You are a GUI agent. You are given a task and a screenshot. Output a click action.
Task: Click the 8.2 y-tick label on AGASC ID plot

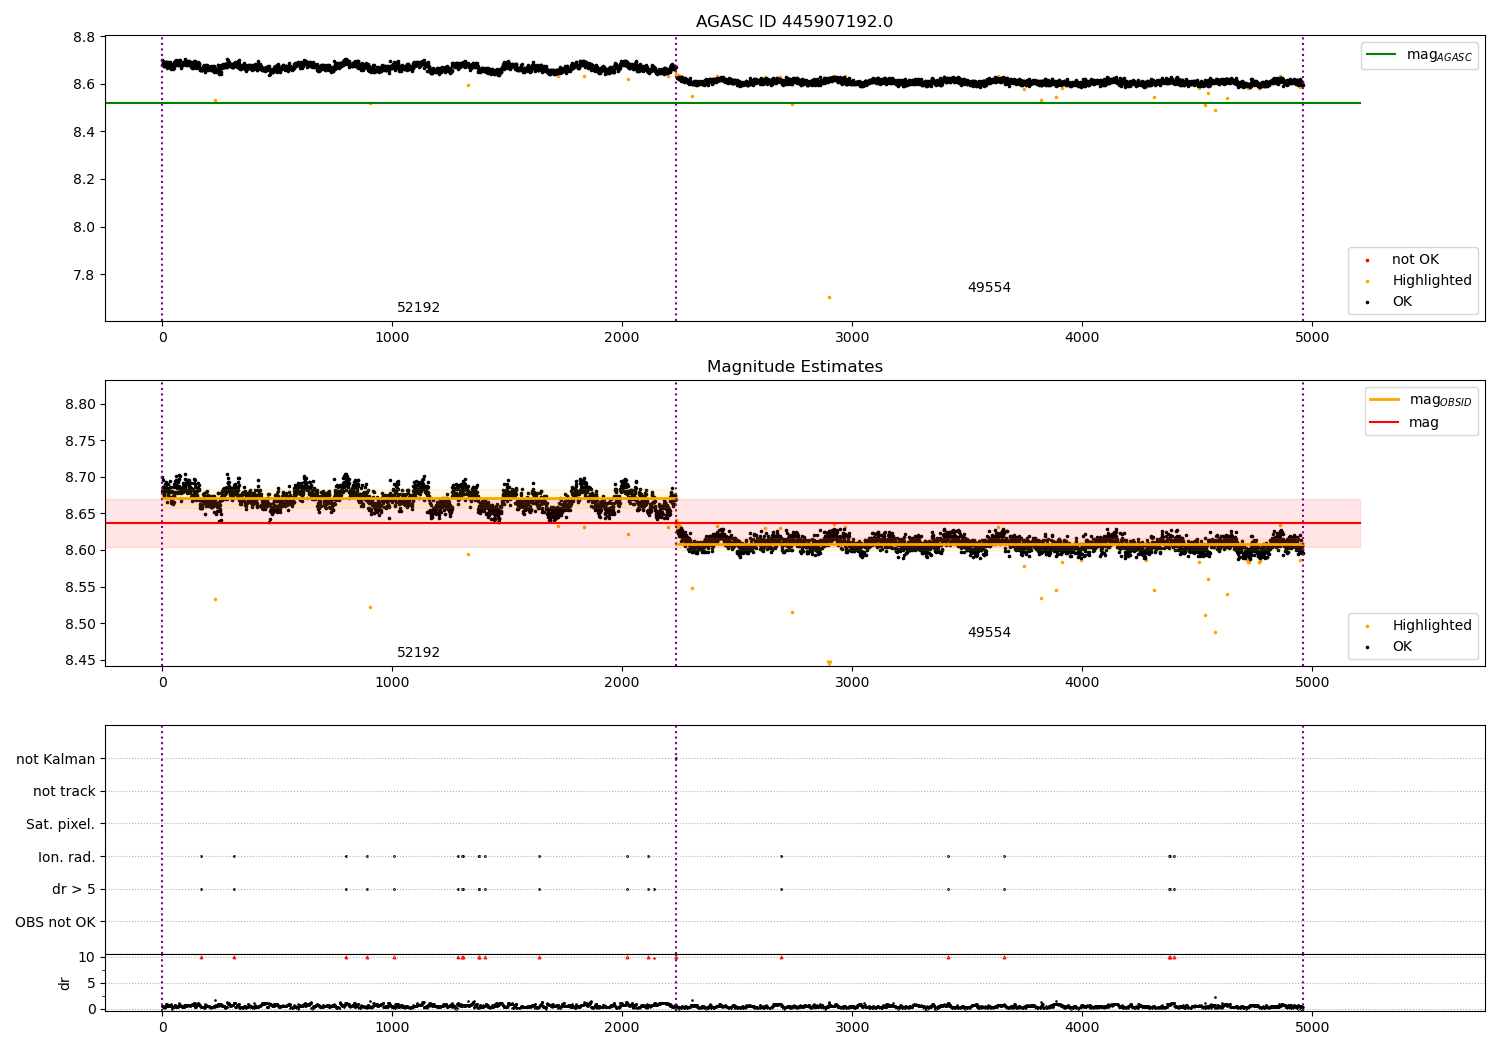(85, 180)
